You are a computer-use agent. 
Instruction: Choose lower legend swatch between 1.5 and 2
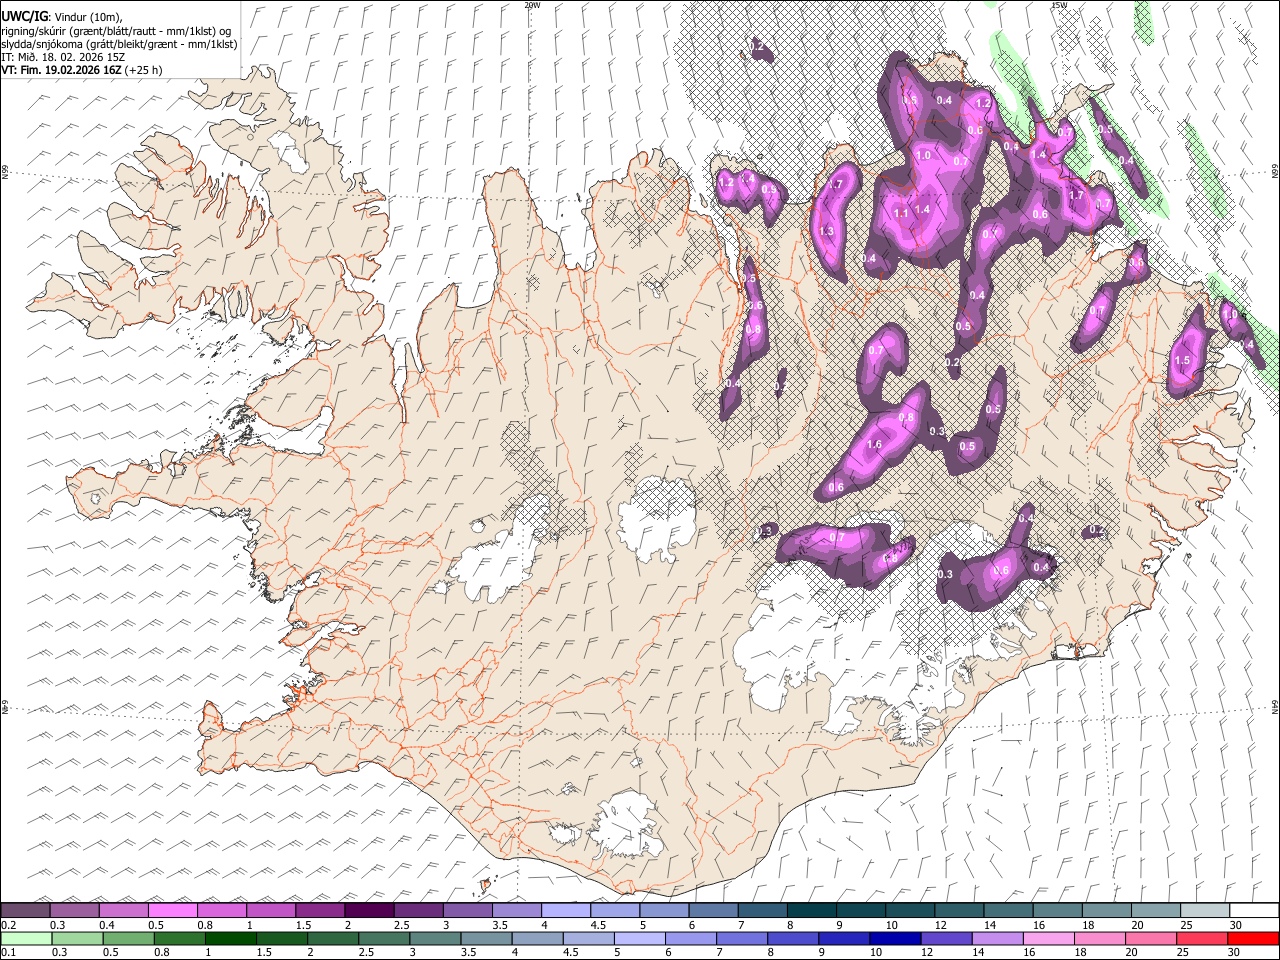tap(282, 938)
